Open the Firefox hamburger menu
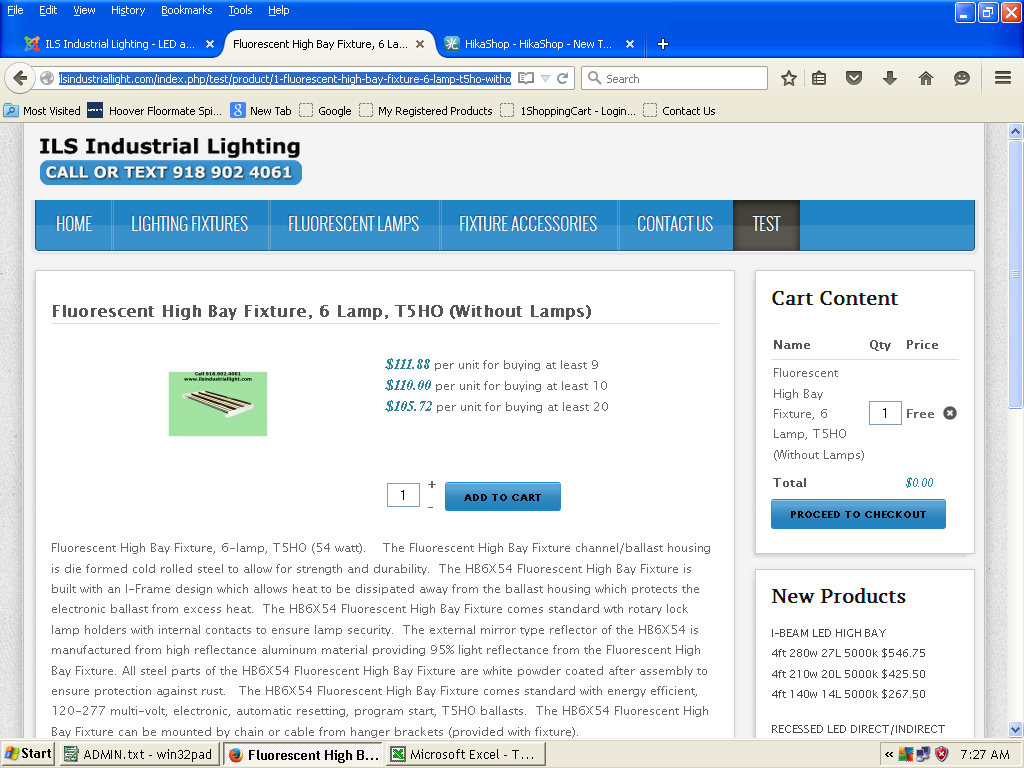 [1003, 78]
